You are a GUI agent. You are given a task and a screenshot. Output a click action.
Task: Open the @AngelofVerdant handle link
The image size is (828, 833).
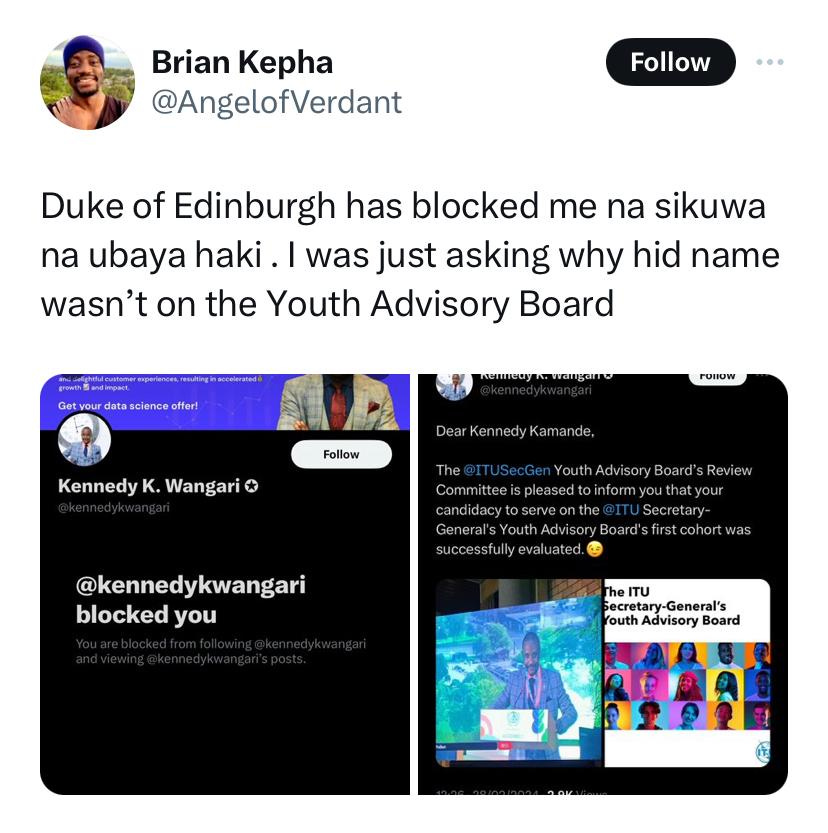(x=276, y=102)
